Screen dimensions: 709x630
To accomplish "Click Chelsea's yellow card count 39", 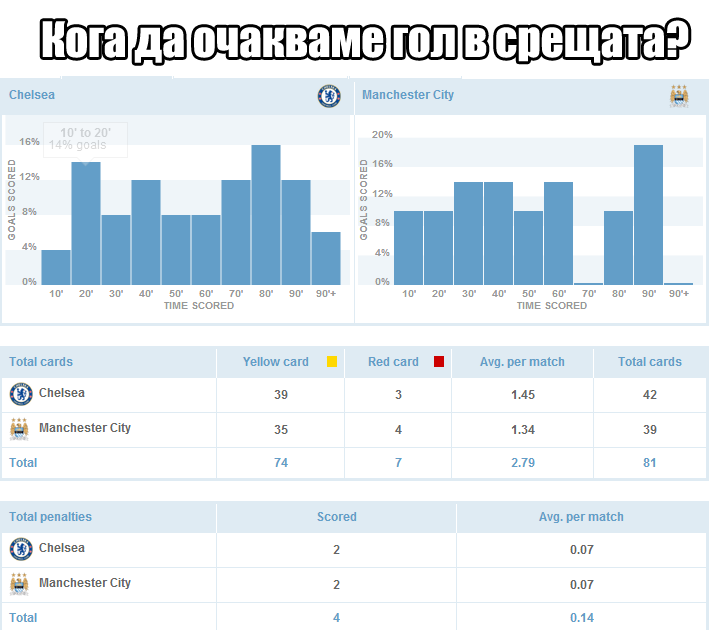I will pyautogui.click(x=281, y=394).
